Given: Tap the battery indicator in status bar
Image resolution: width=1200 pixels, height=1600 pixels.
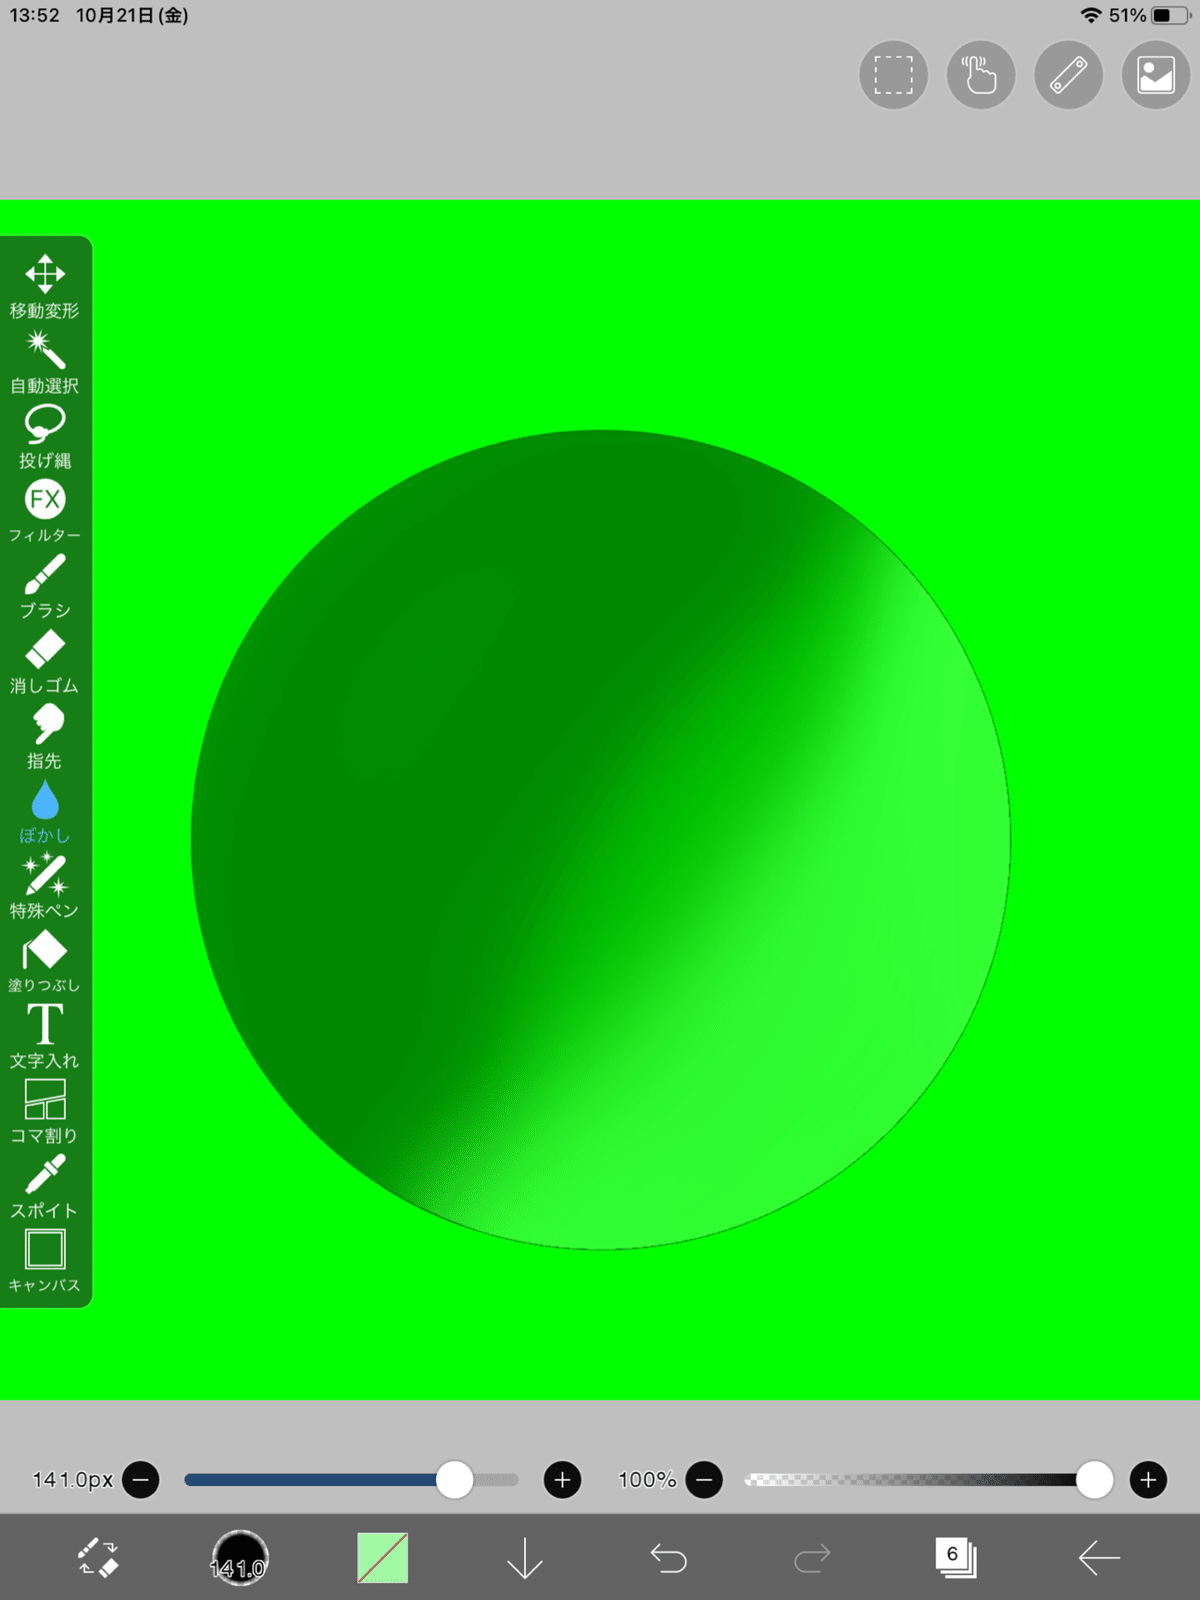Looking at the screenshot, I should [x=1169, y=16].
